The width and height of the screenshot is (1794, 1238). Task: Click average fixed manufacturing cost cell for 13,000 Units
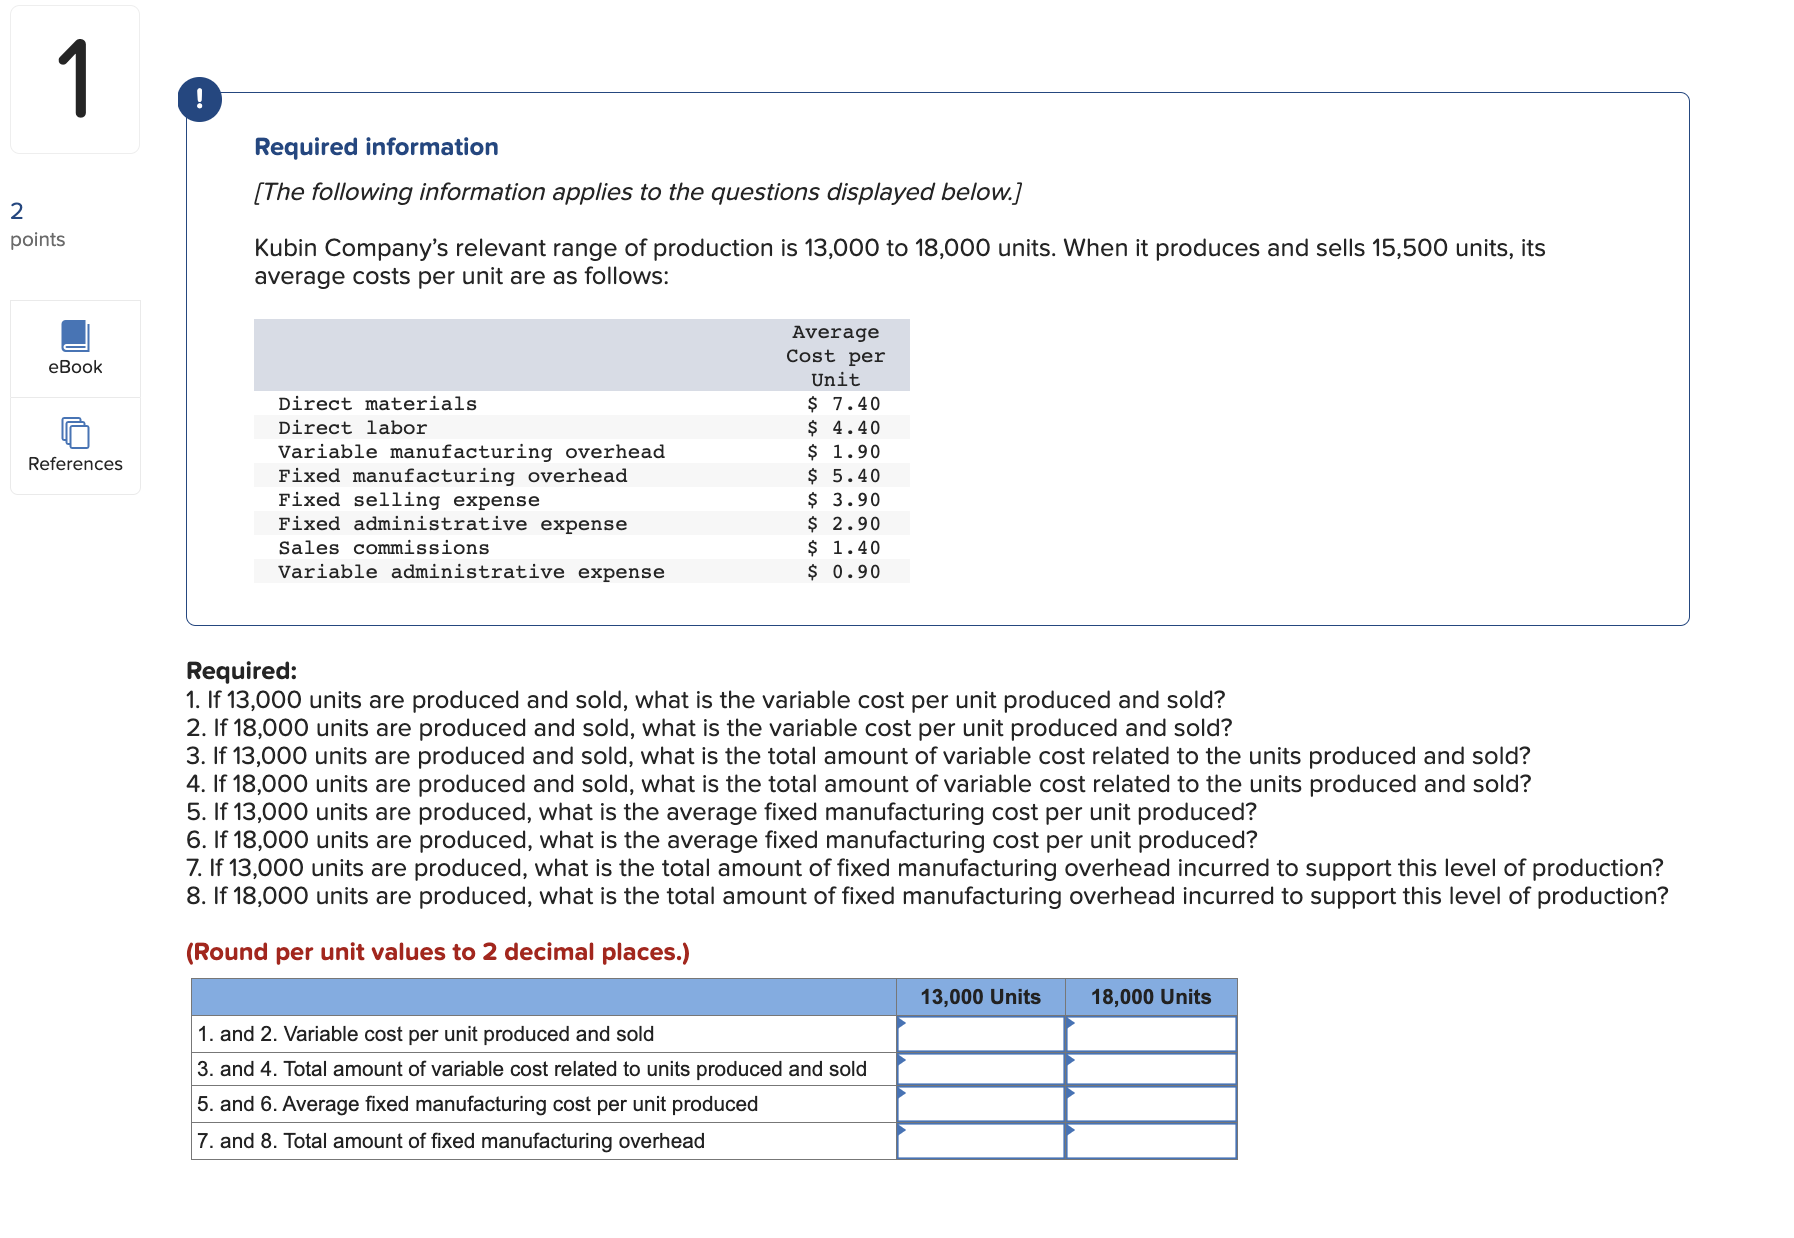[x=981, y=1104]
